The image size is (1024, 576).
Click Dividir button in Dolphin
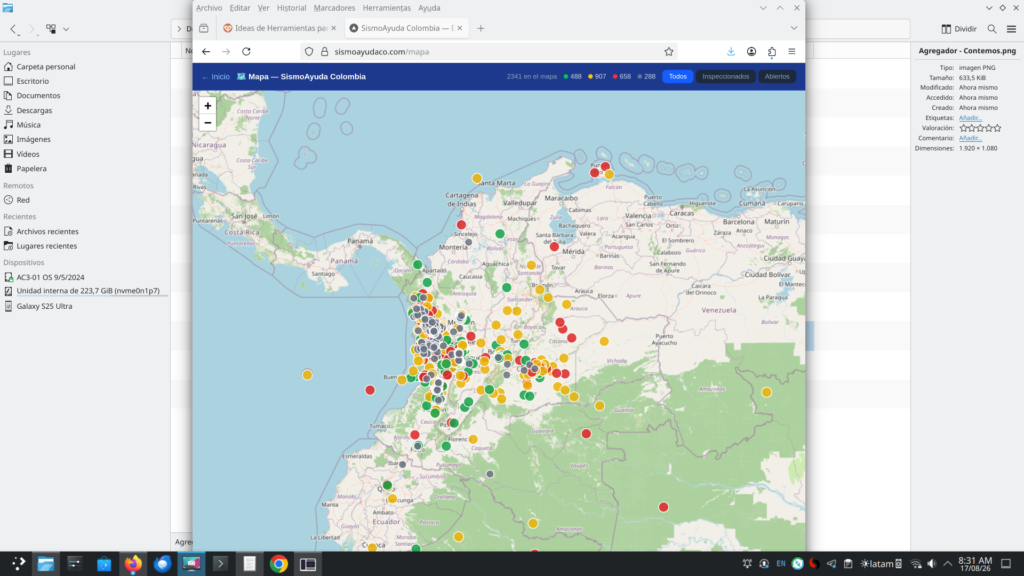pos(959,29)
